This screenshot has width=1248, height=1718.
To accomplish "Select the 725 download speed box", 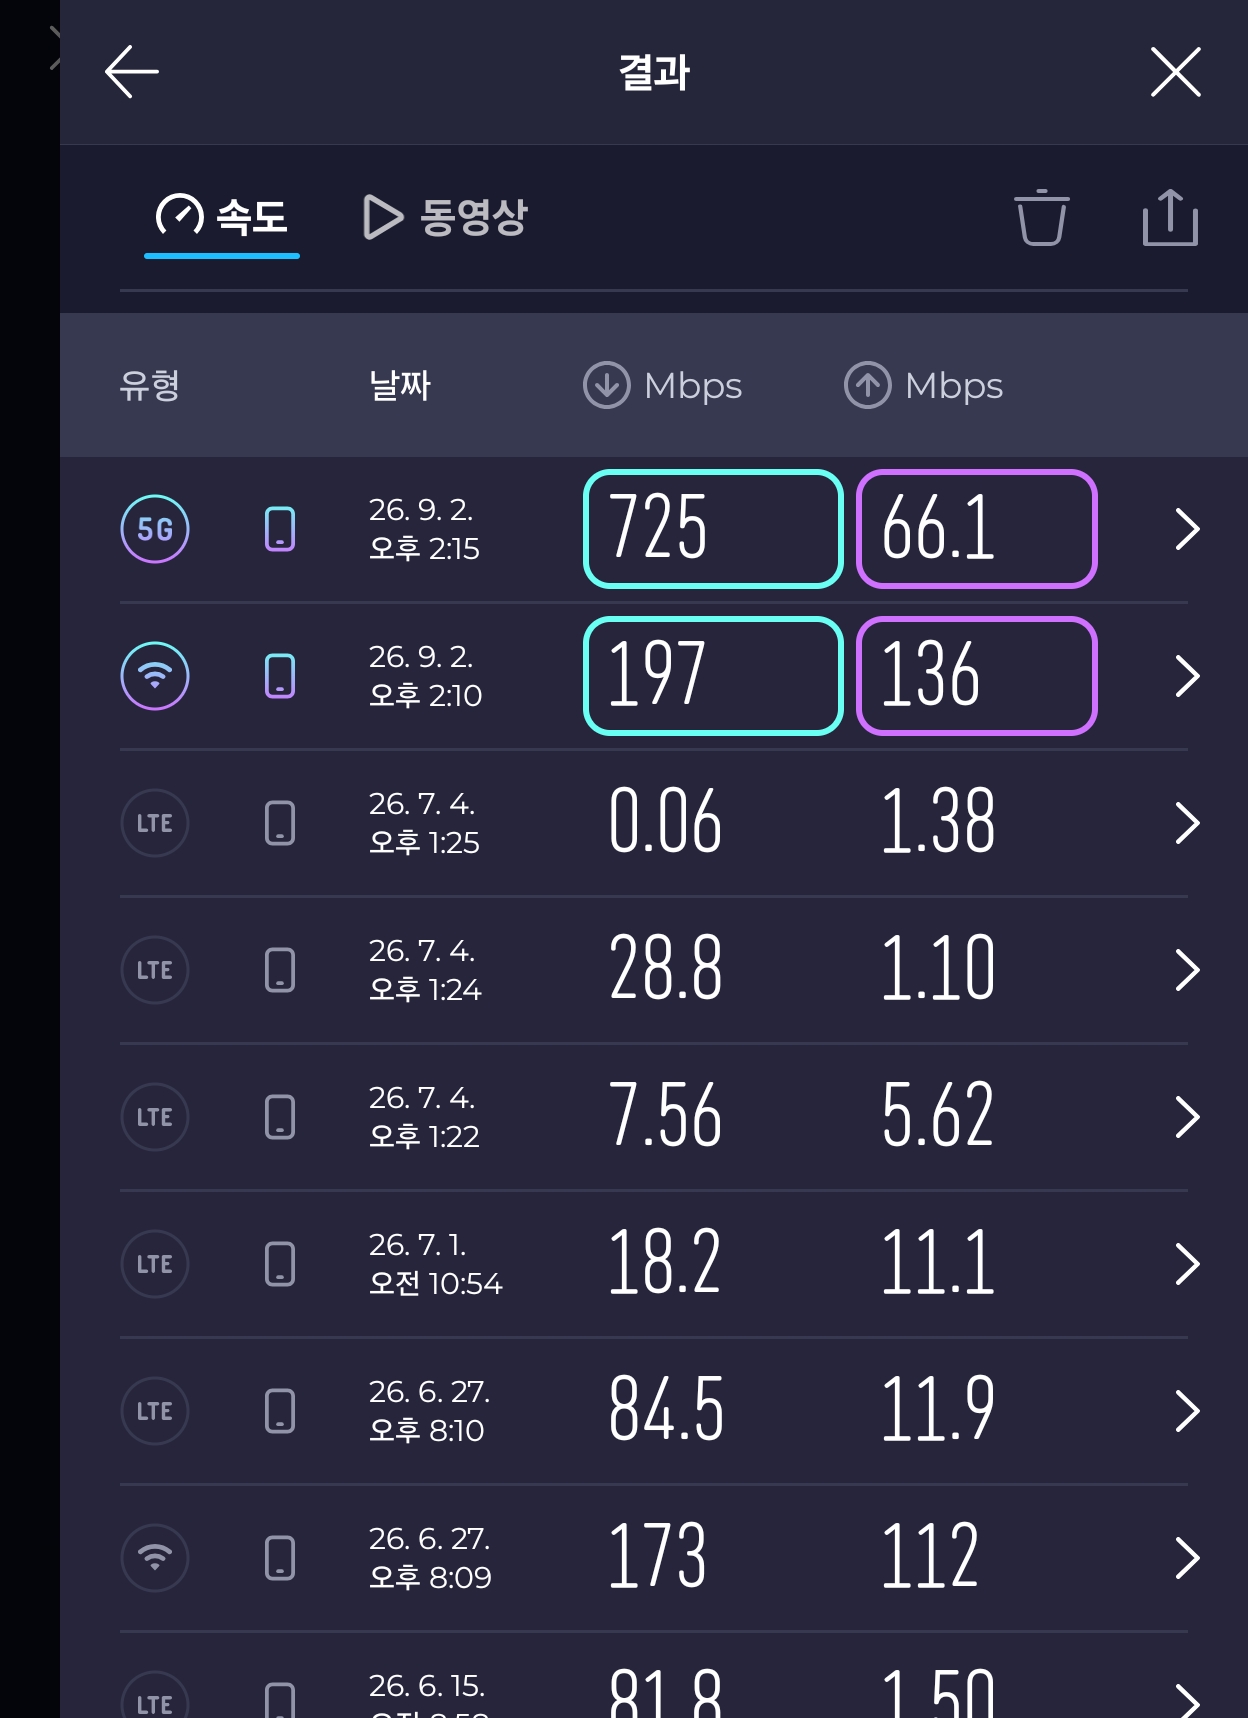I will [x=713, y=529].
